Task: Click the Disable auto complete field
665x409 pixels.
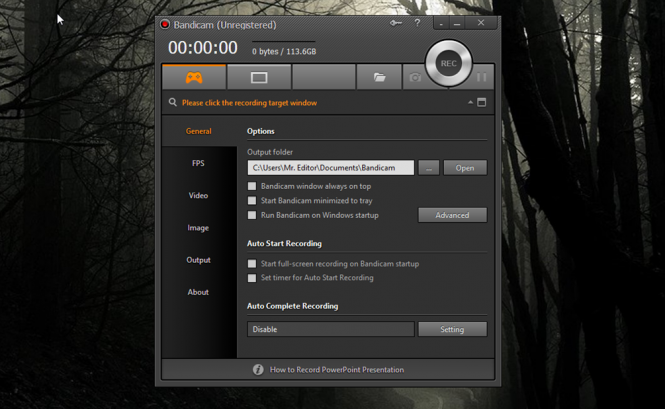Action: tap(331, 329)
